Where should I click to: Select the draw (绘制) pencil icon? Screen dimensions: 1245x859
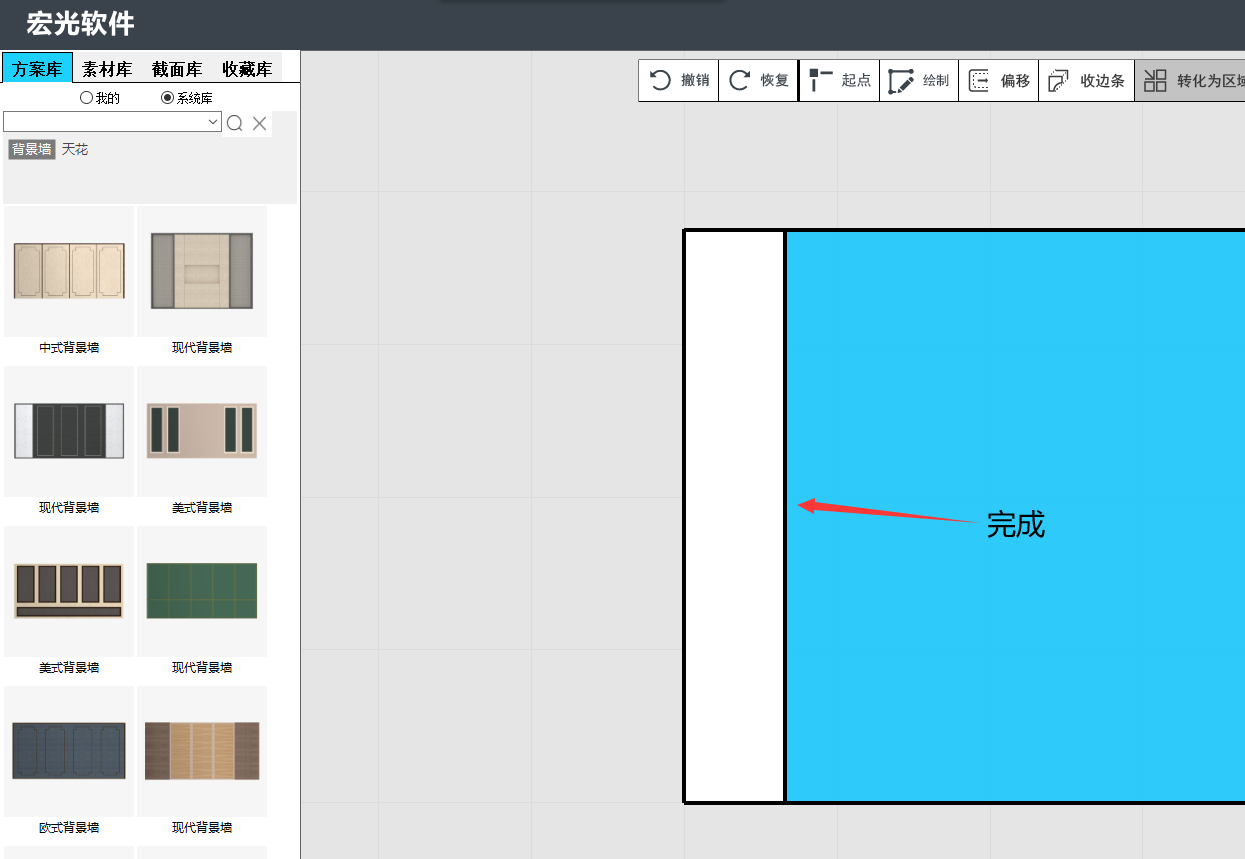(x=901, y=81)
